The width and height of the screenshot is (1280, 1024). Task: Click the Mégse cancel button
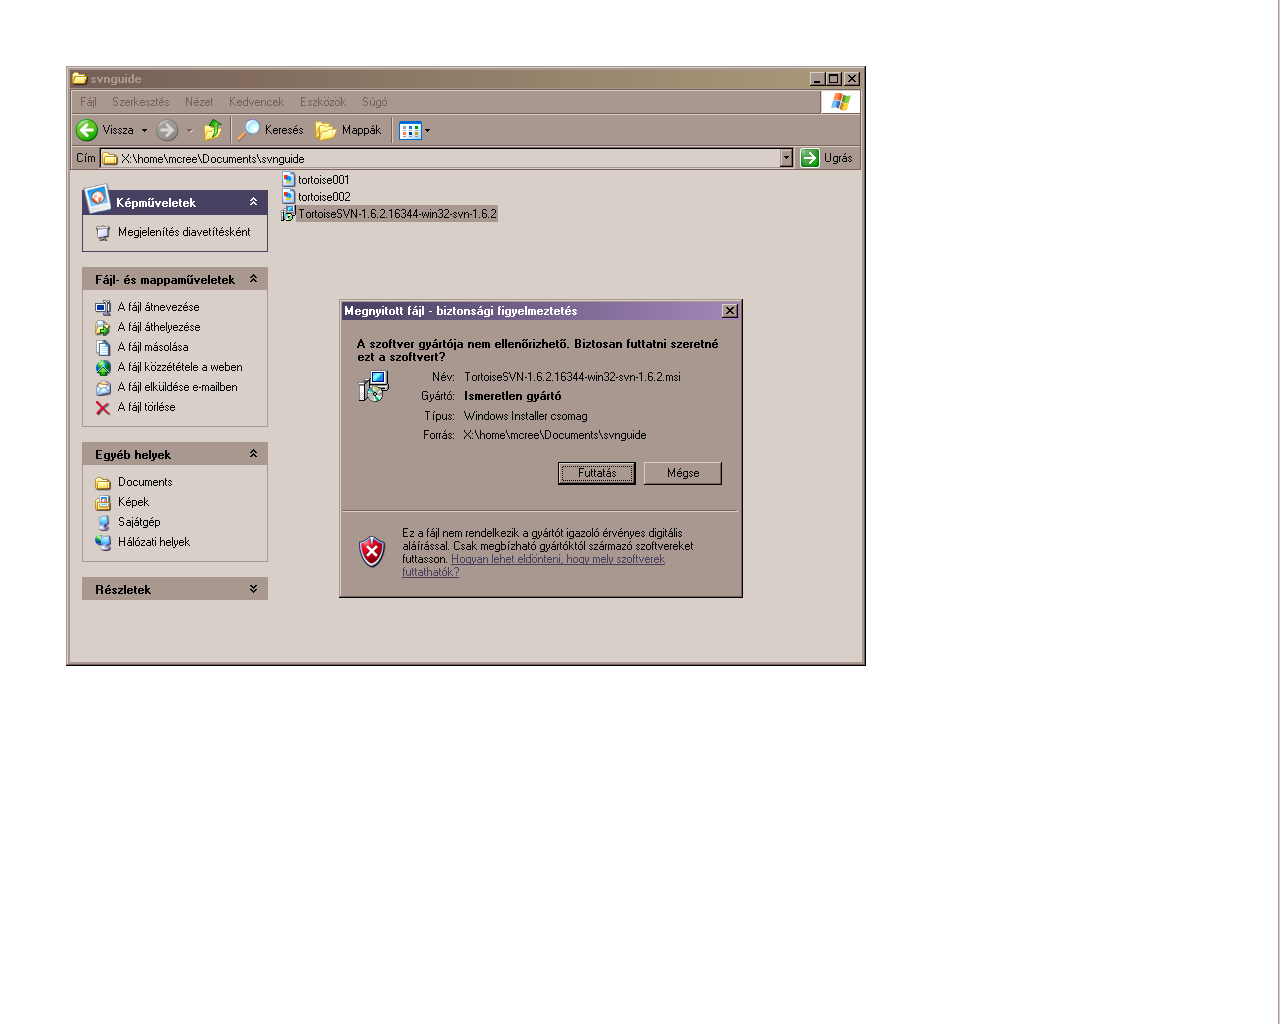coord(683,473)
